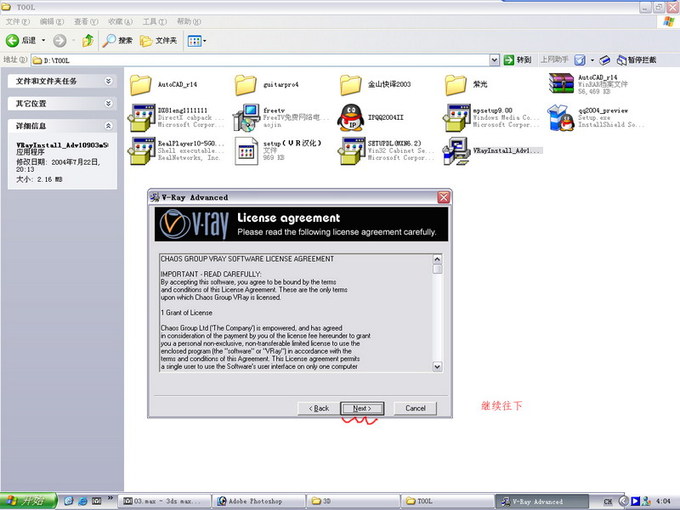Open the dropdown next to 上网助手 icon
Image resolution: width=680 pixels, height=510 pixels.
(x=592, y=60)
